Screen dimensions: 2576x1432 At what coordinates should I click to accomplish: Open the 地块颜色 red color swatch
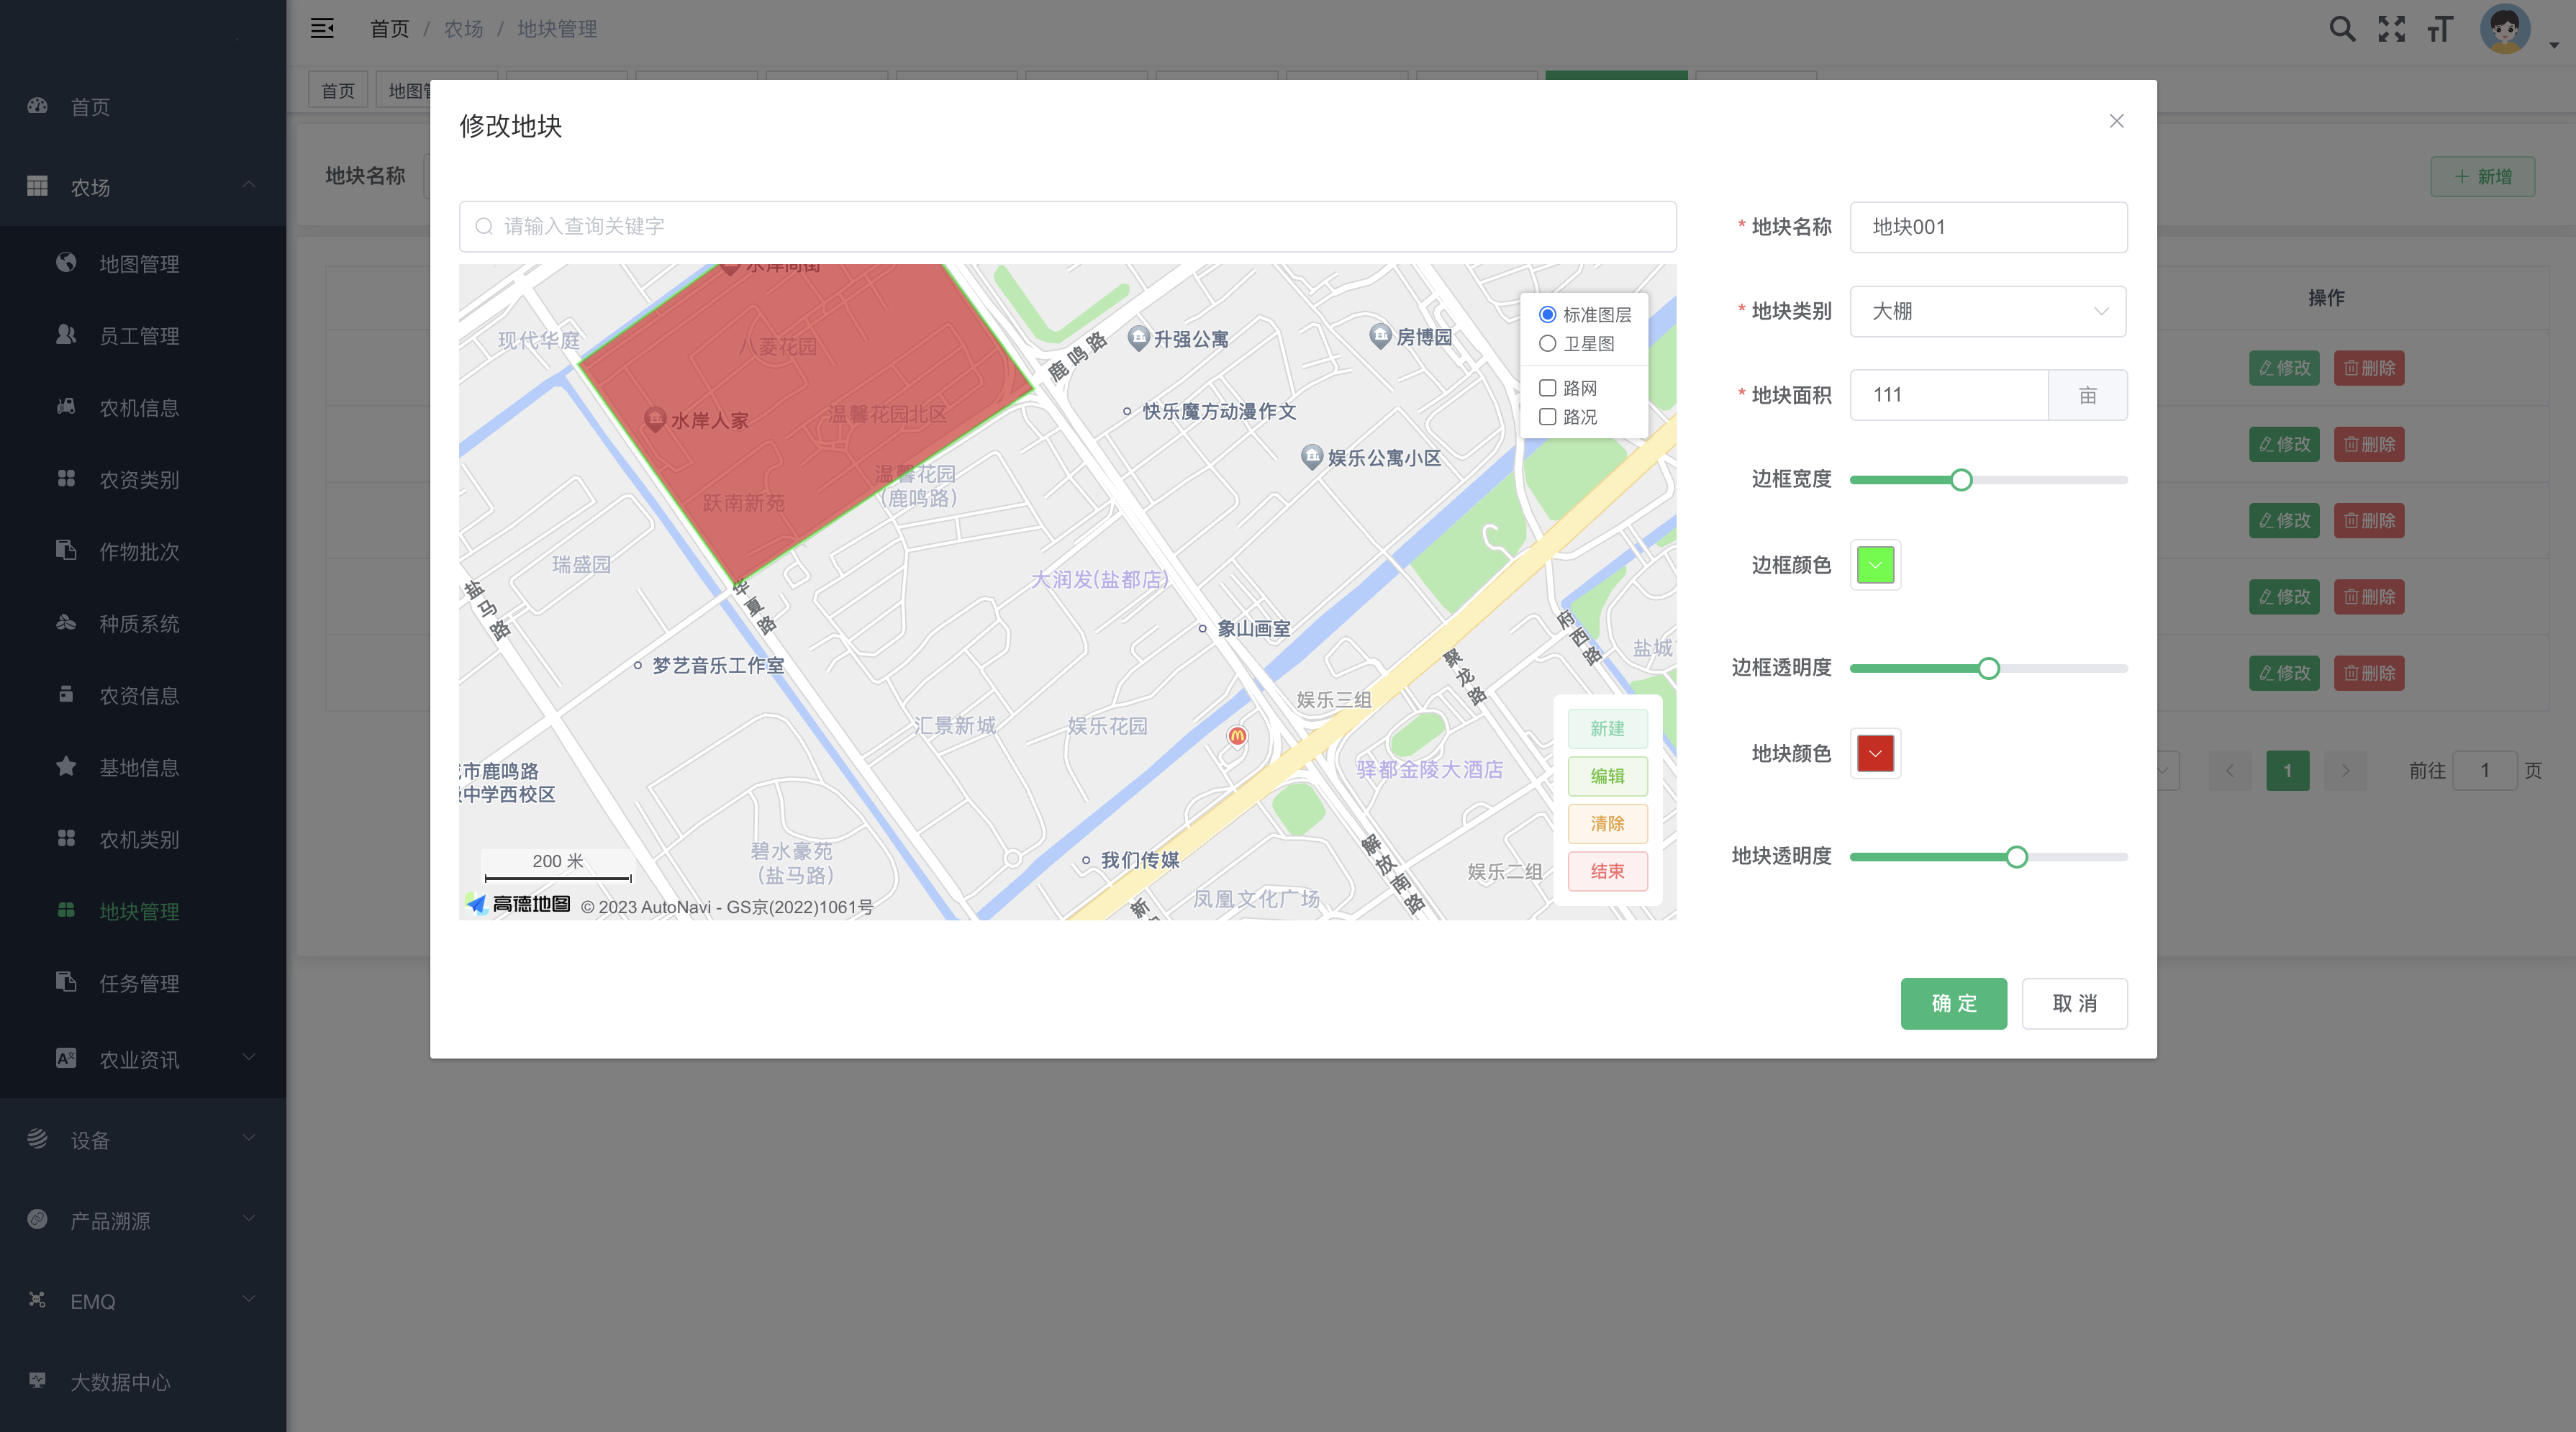1875,753
